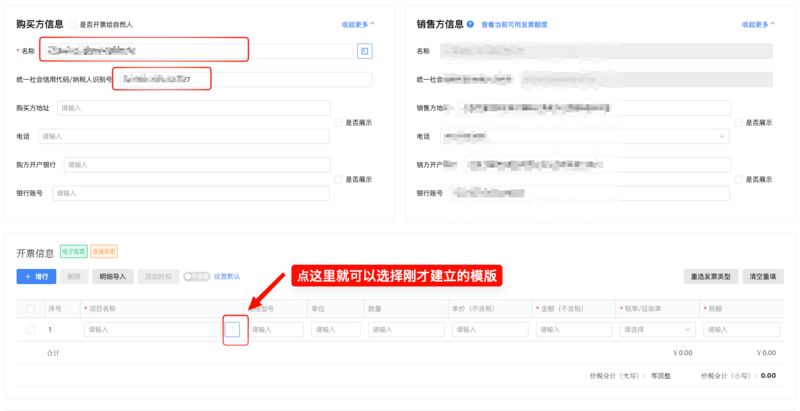
Task: Tick the checkbox for item row 1
Action: (30, 329)
